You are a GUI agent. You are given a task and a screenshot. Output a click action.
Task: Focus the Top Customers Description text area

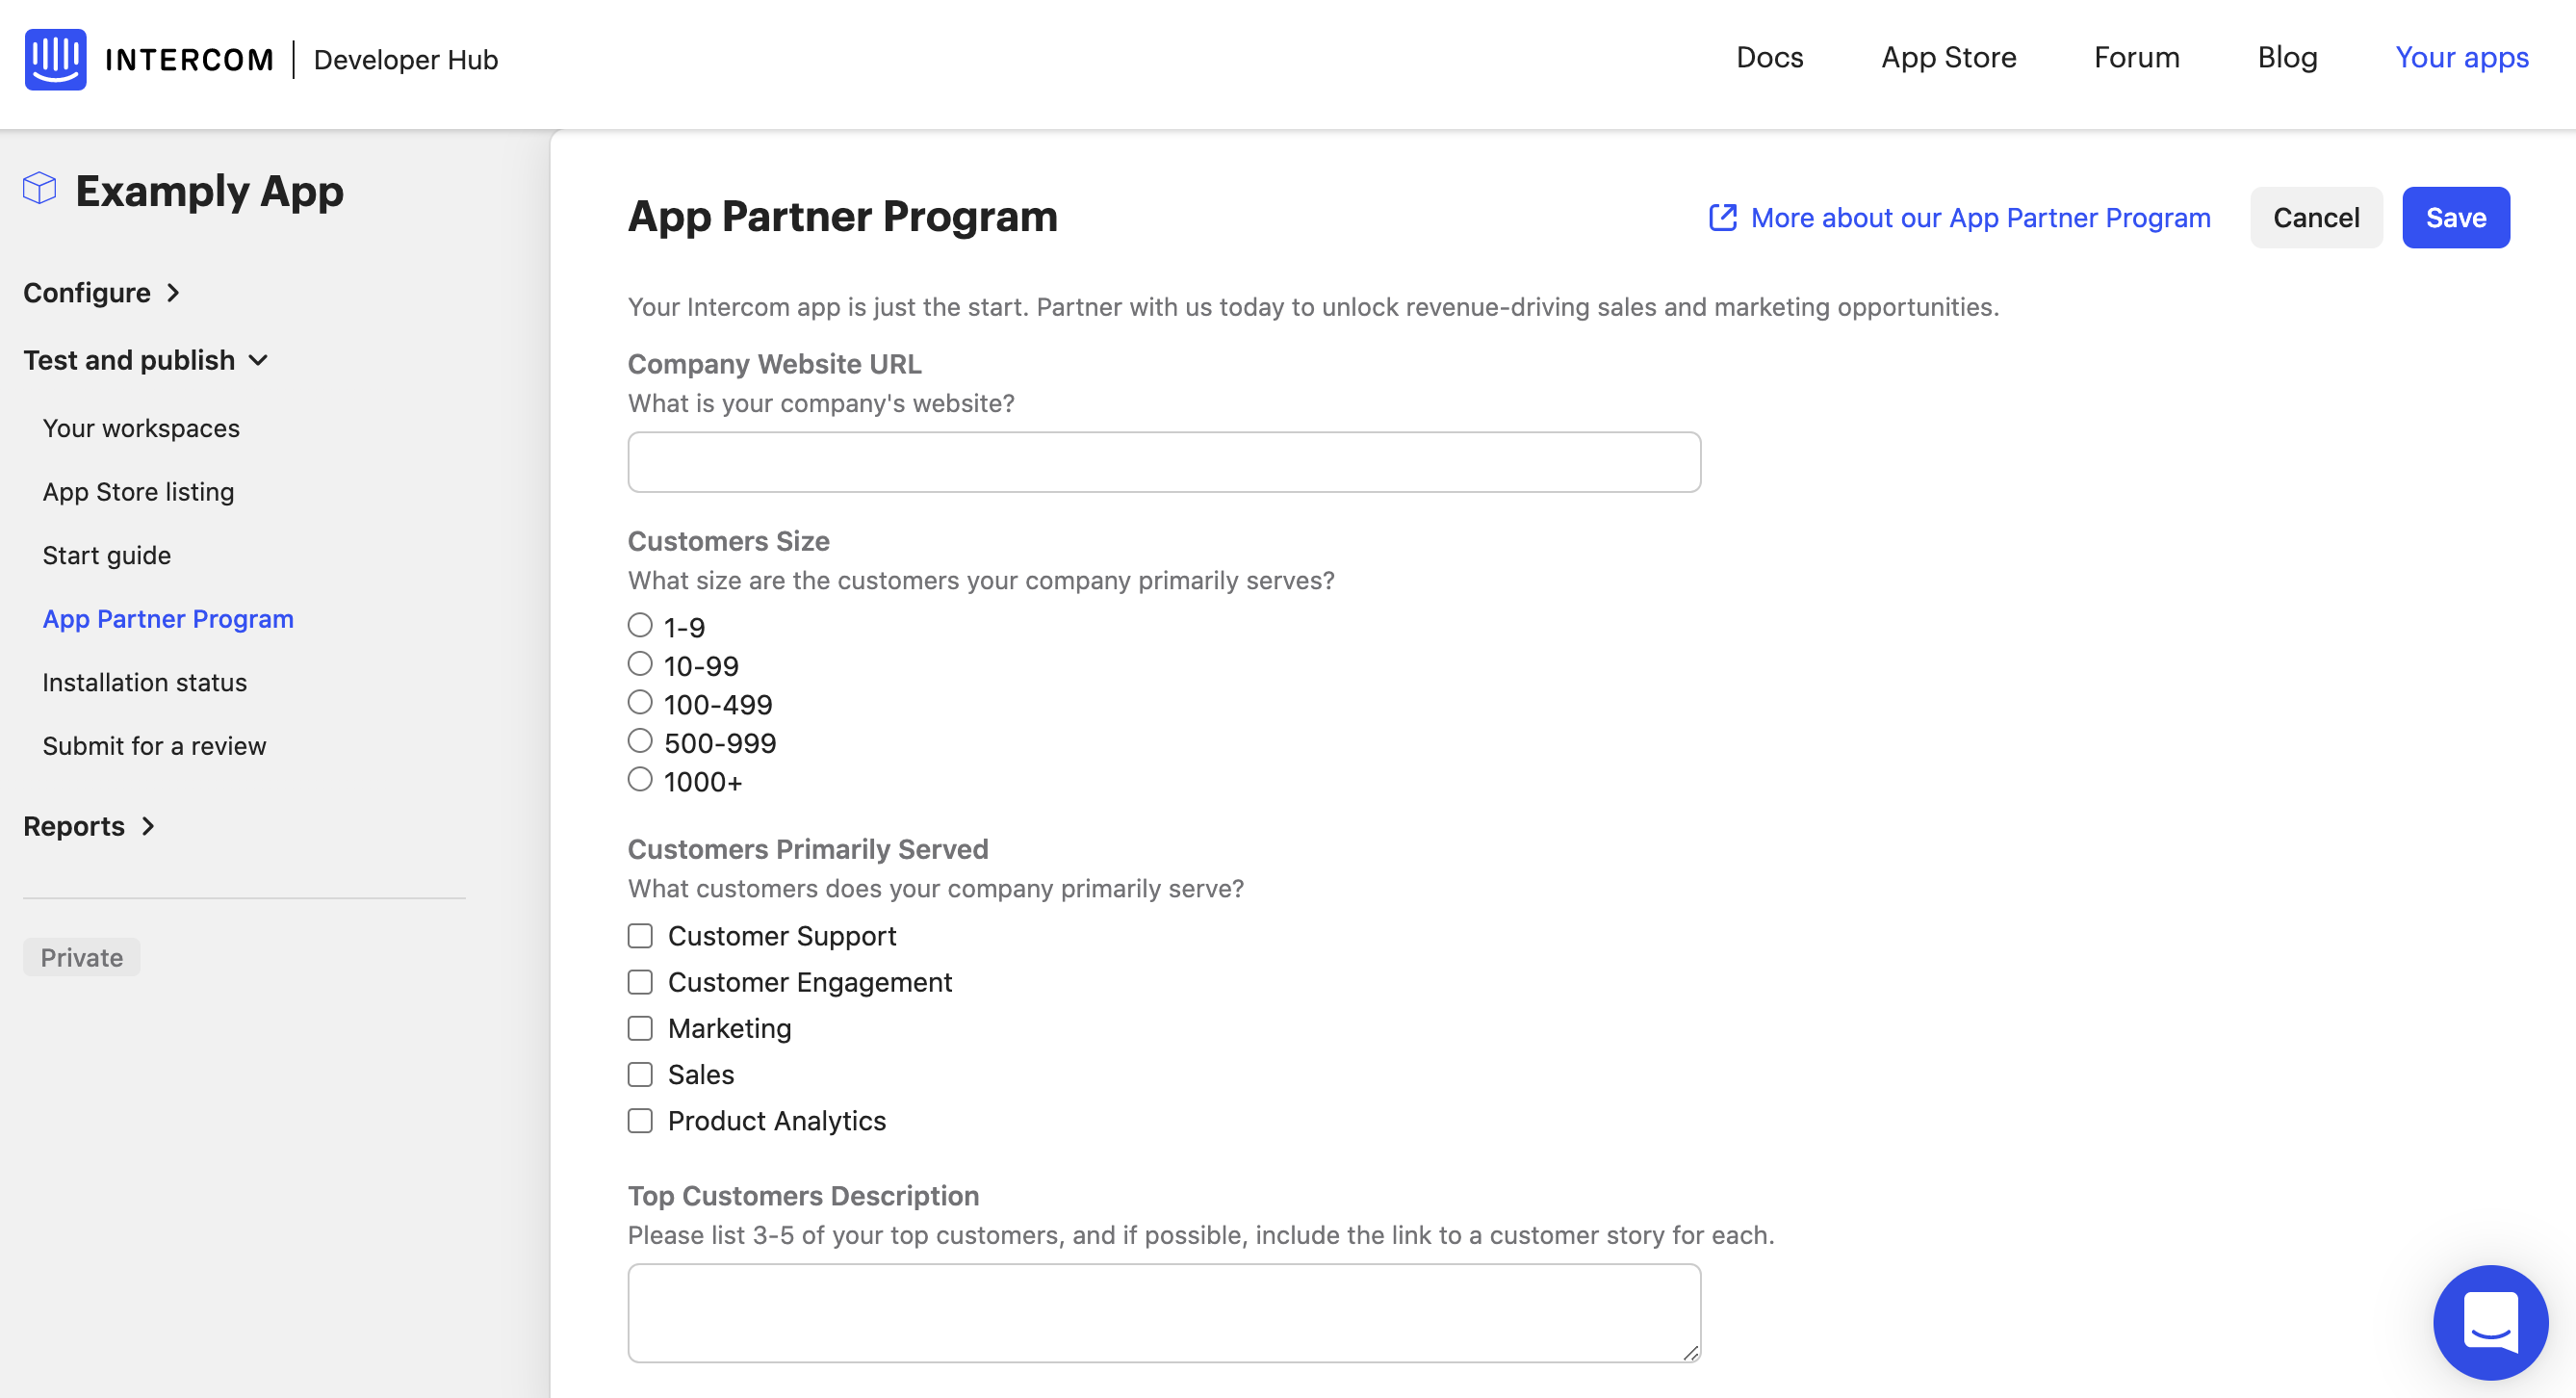click(x=1164, y=1312)
